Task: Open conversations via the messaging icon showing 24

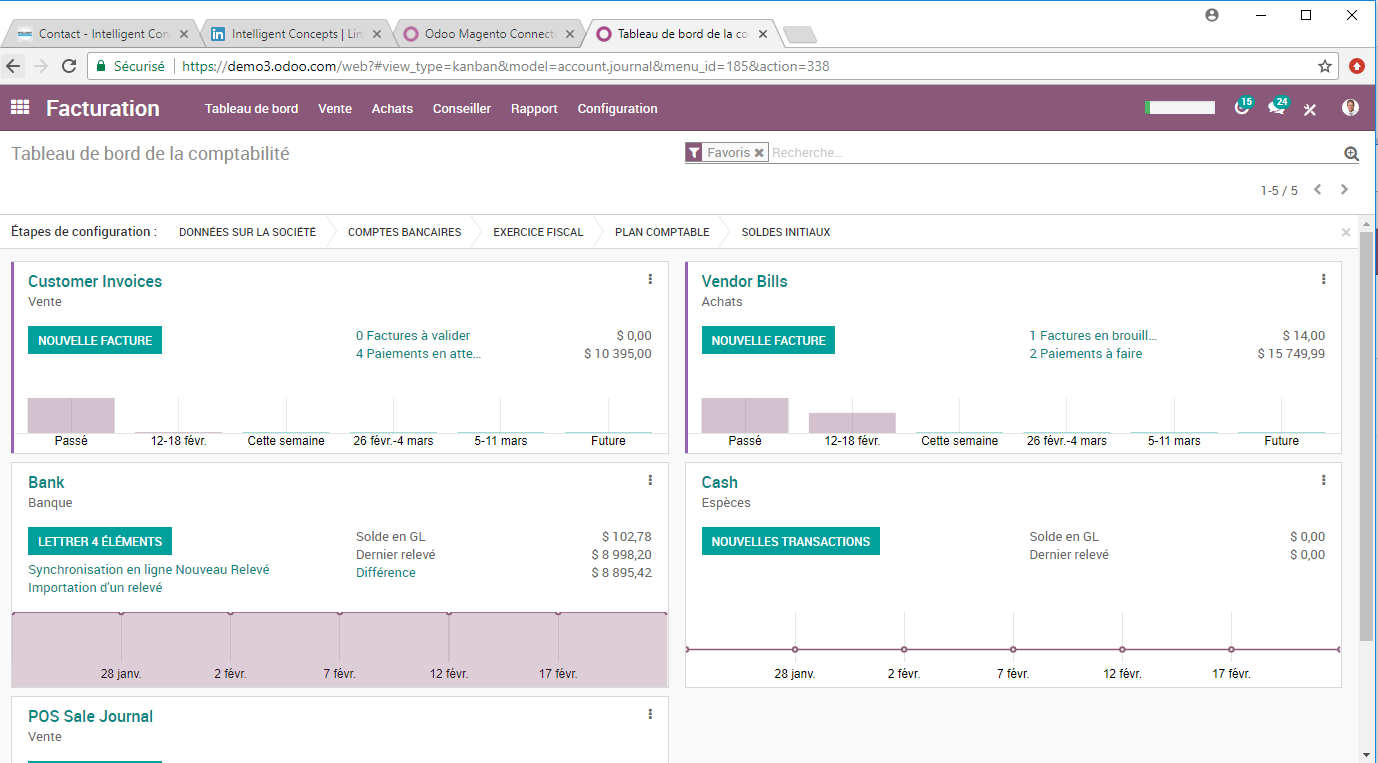Action: (1277, 108)
